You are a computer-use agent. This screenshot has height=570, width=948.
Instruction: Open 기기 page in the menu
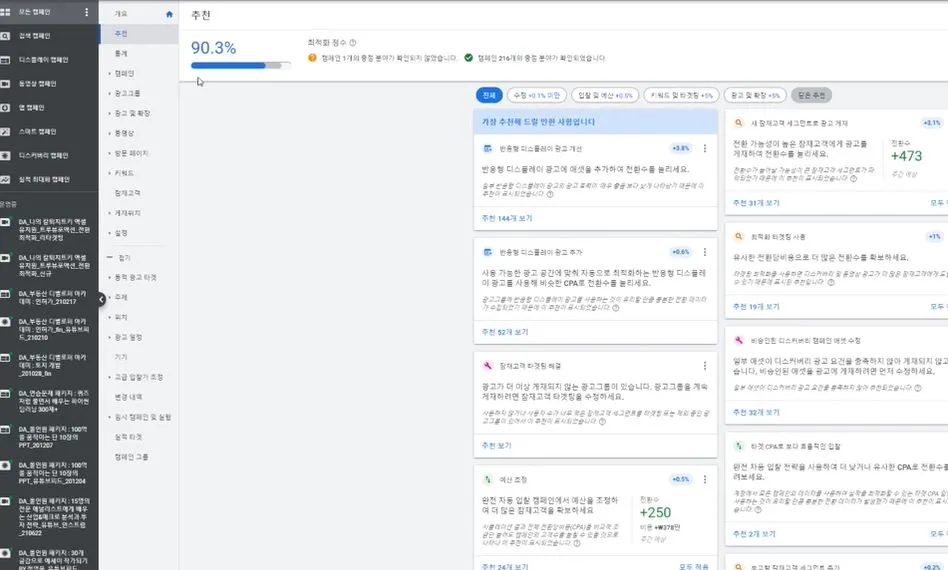pos(121,357)
